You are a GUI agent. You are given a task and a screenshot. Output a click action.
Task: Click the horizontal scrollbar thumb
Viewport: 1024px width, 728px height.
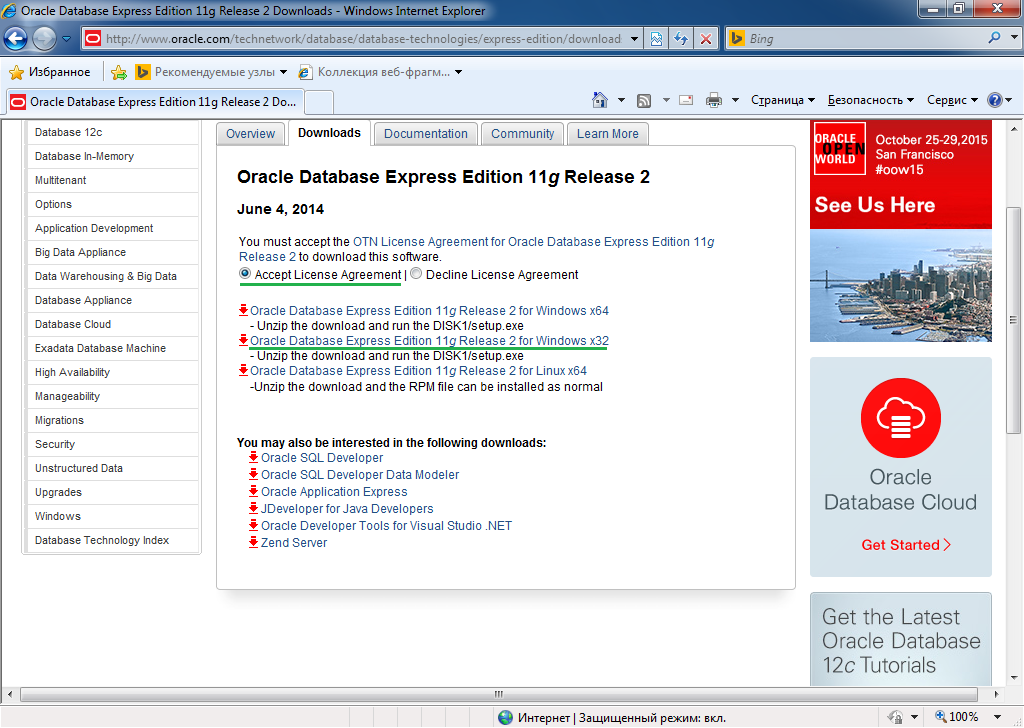499,694
